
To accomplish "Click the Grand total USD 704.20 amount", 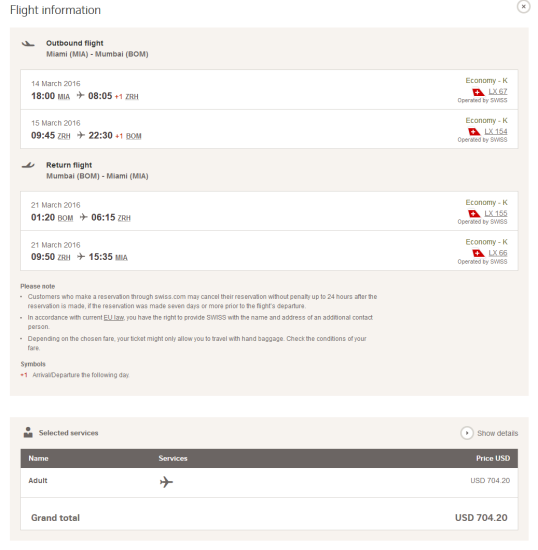I will [481, 518].
